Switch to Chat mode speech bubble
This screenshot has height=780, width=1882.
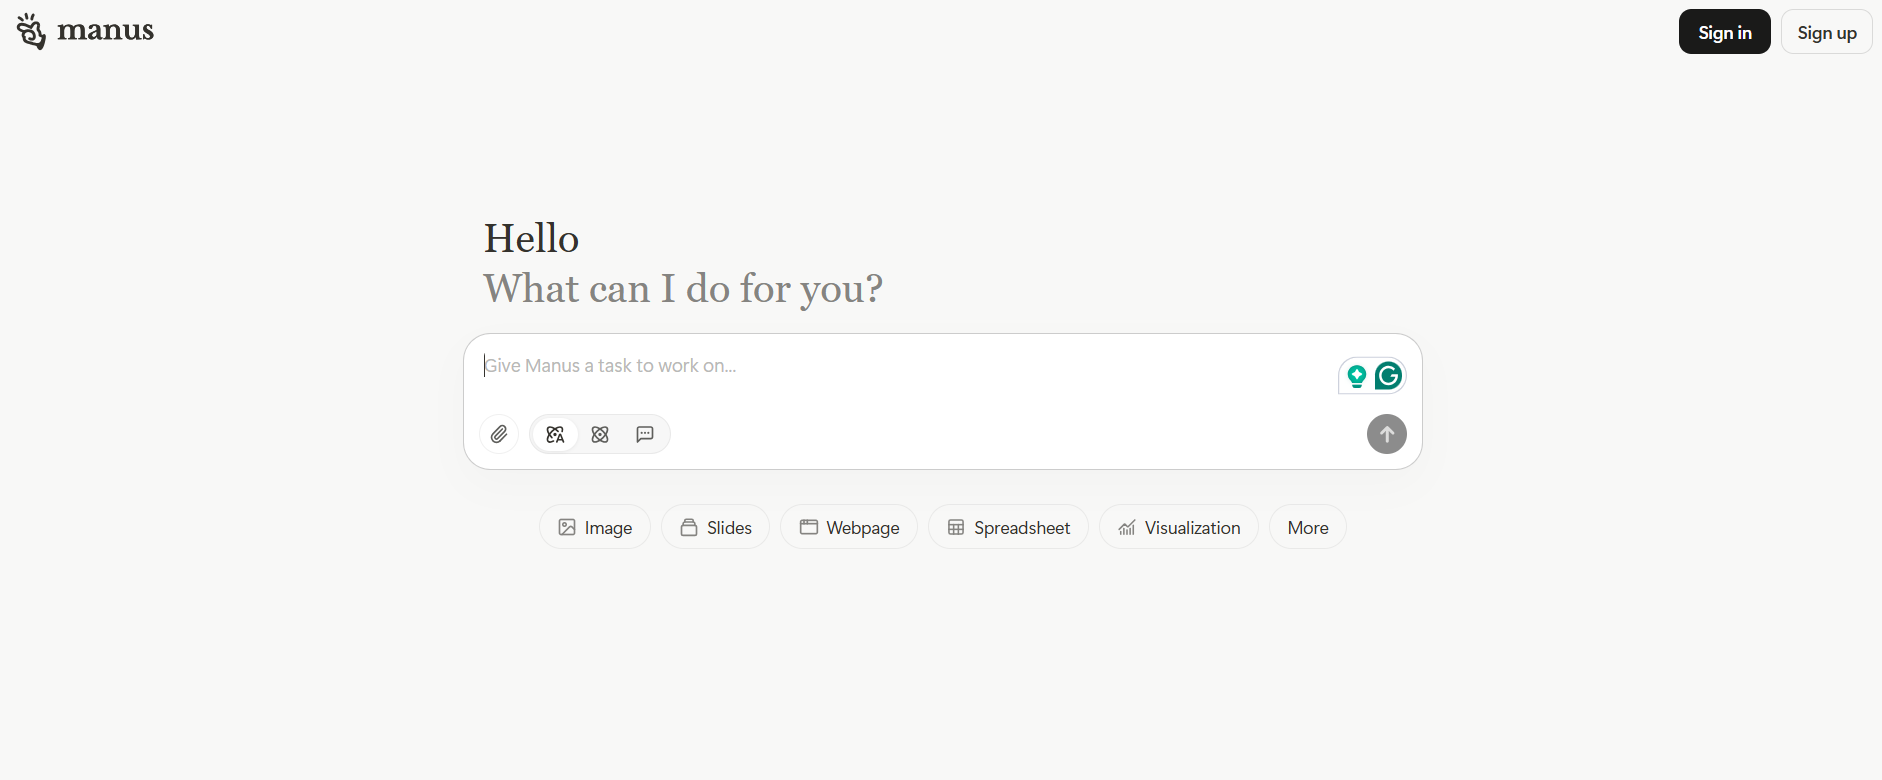point(645,434)
